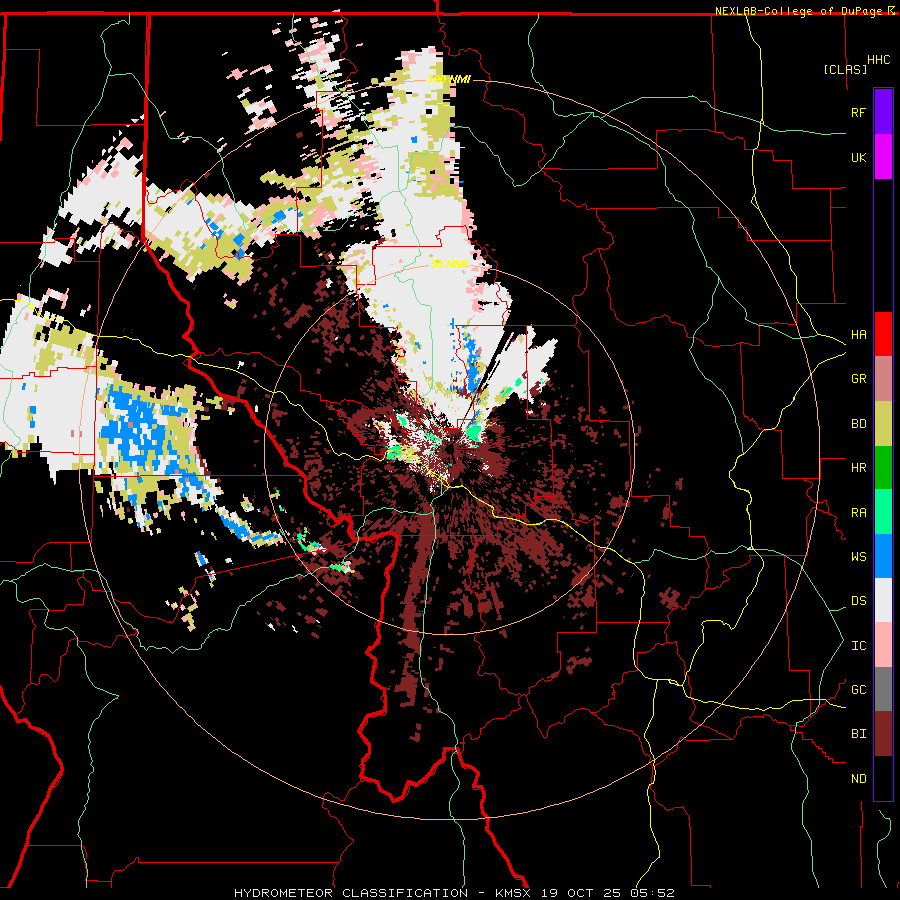900x900 pixels.
Task: Click the 'RA' legend label
Action: [858, 513]
